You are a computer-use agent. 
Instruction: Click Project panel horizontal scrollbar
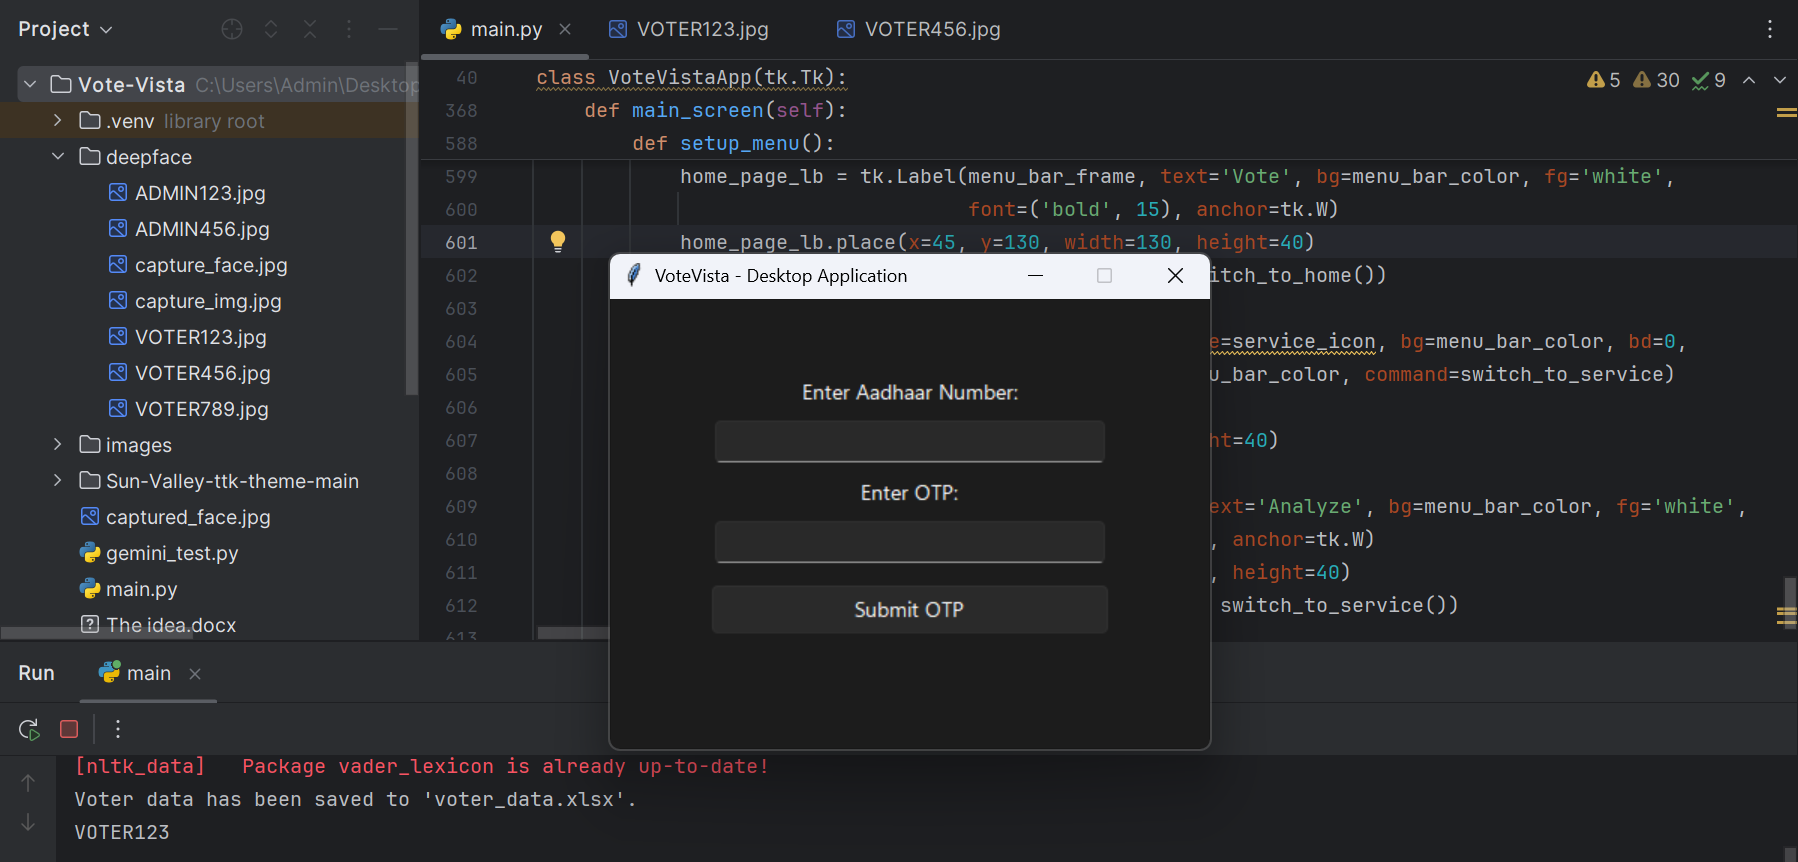click(97, 634)
